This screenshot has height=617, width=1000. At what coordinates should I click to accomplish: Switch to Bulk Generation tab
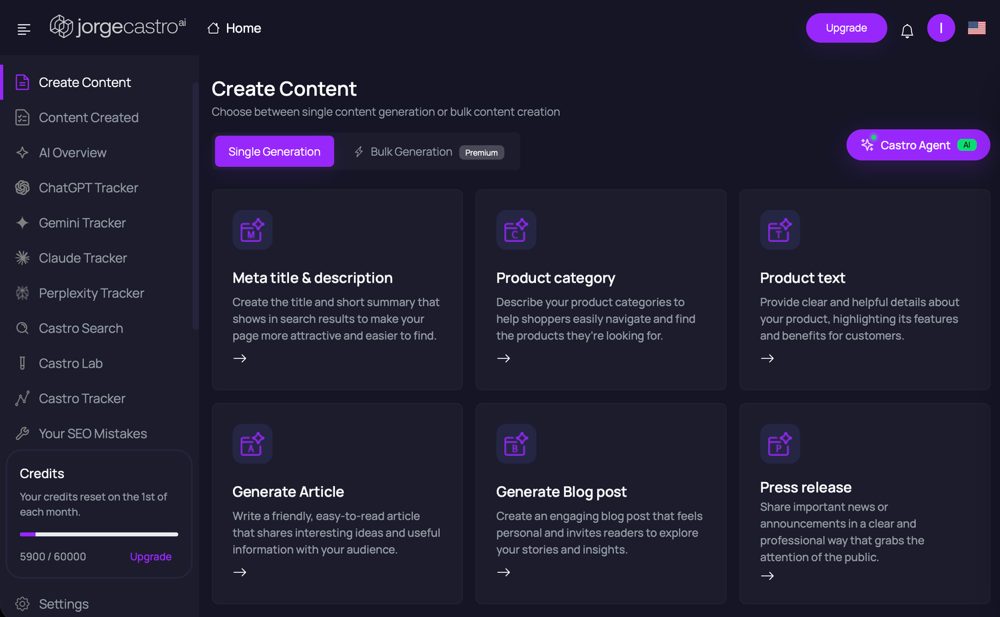point(429,152)
